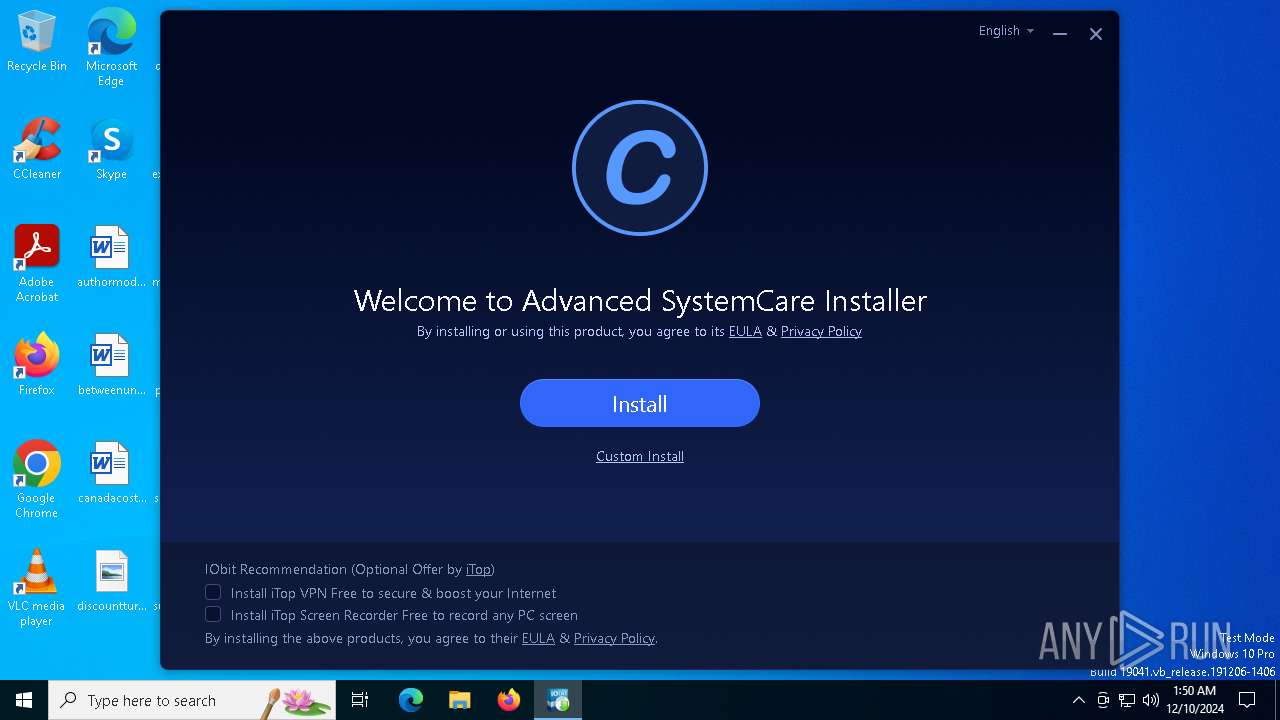Viewport: 1280px width, 720px height.
Task: Open the Custom Install link
Action: point(640,456)
